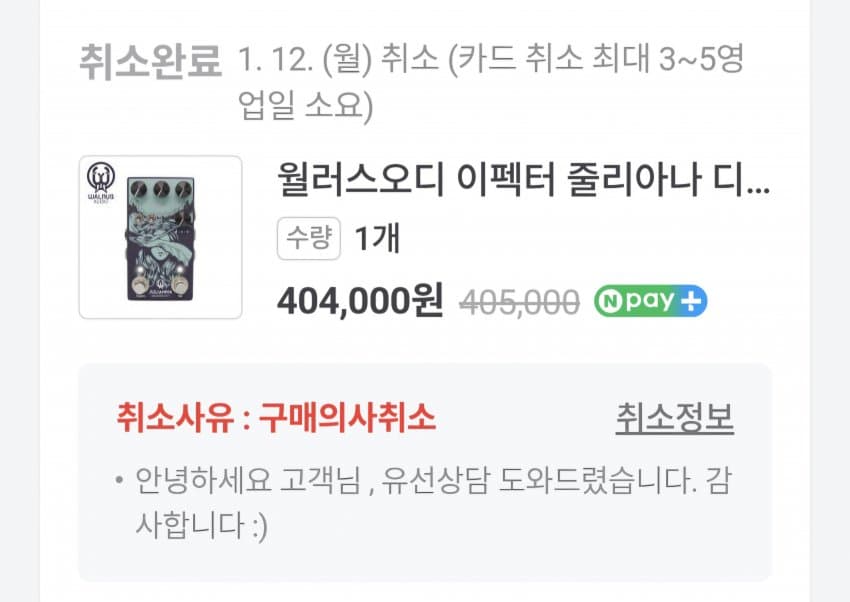Click the green N circle in Npay badge
This screenshot has width=850, height=602.
pos(611,301)
